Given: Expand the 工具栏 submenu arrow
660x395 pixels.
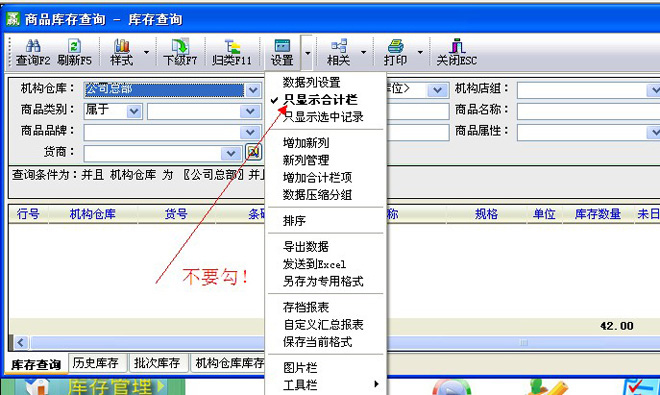Looking at the screenshot, I should pyautogui.click(x=376, y=384).
